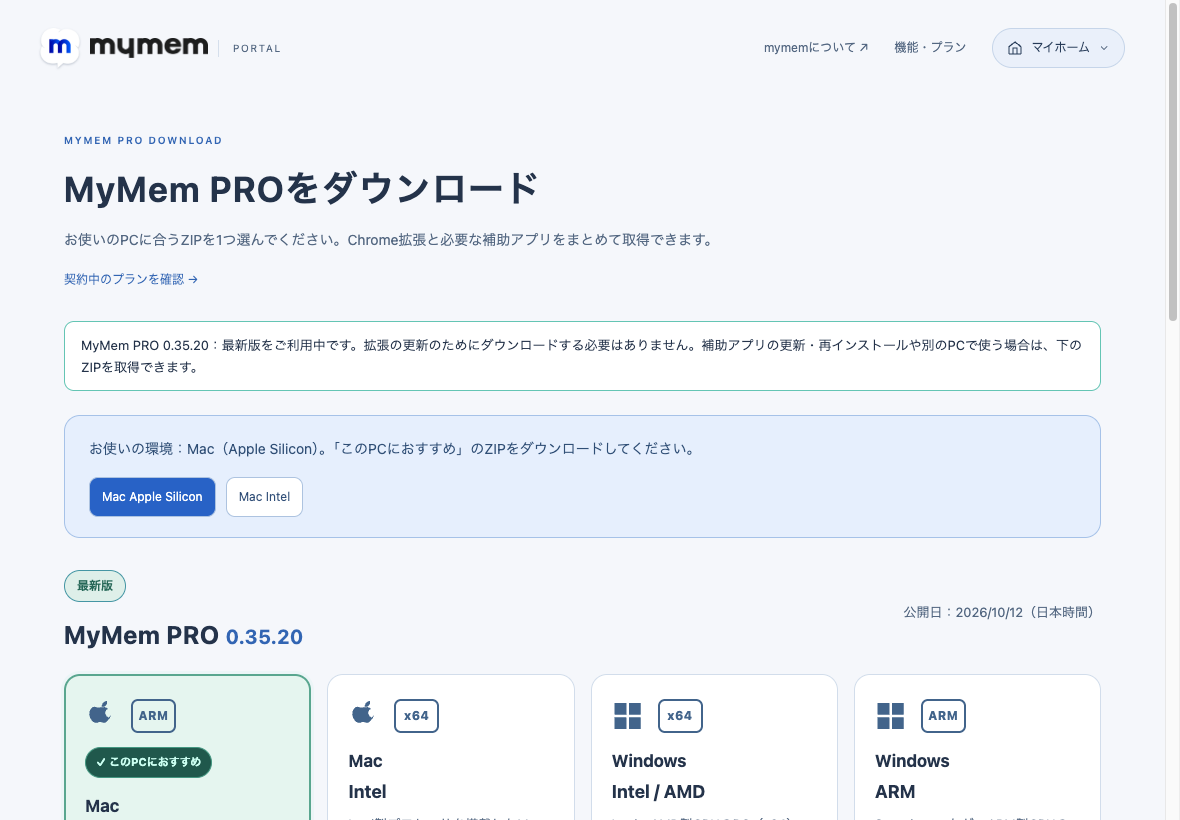Select Mac Intel button
1180x820 pixels.
click(264, 497)
